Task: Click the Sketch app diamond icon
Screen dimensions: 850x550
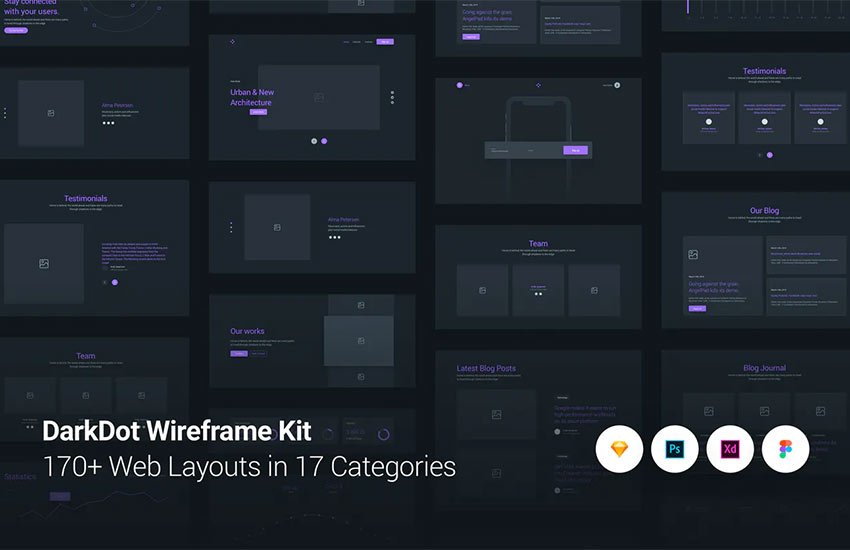Action: point(619,449)
